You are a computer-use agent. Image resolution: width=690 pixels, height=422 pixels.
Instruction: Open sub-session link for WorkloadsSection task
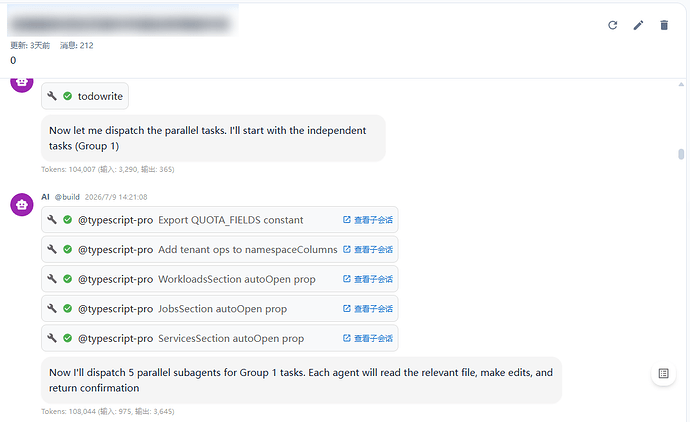click(368, 279)
